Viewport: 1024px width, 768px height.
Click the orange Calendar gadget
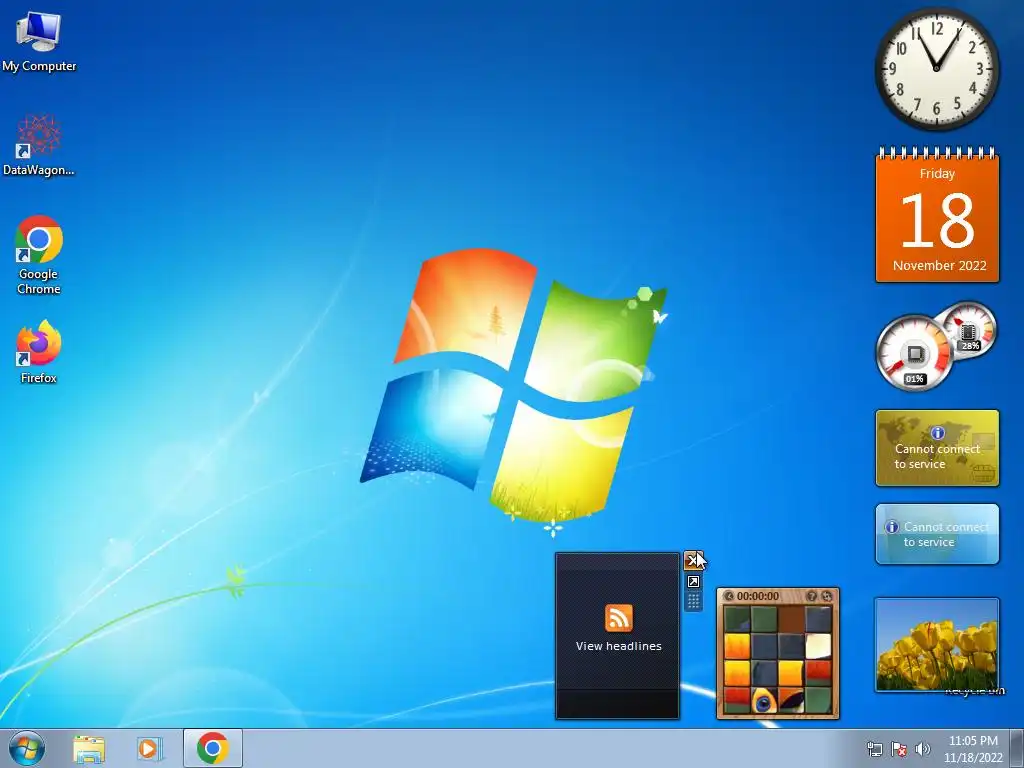point(937,216)
